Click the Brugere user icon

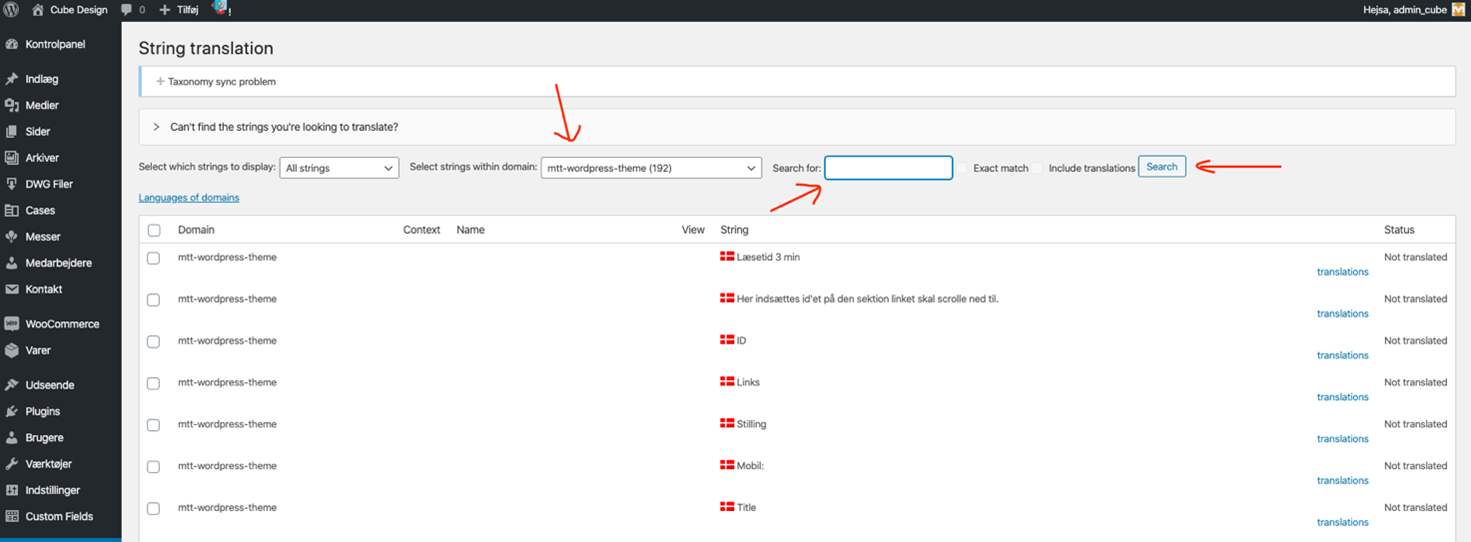click(12, 437)
